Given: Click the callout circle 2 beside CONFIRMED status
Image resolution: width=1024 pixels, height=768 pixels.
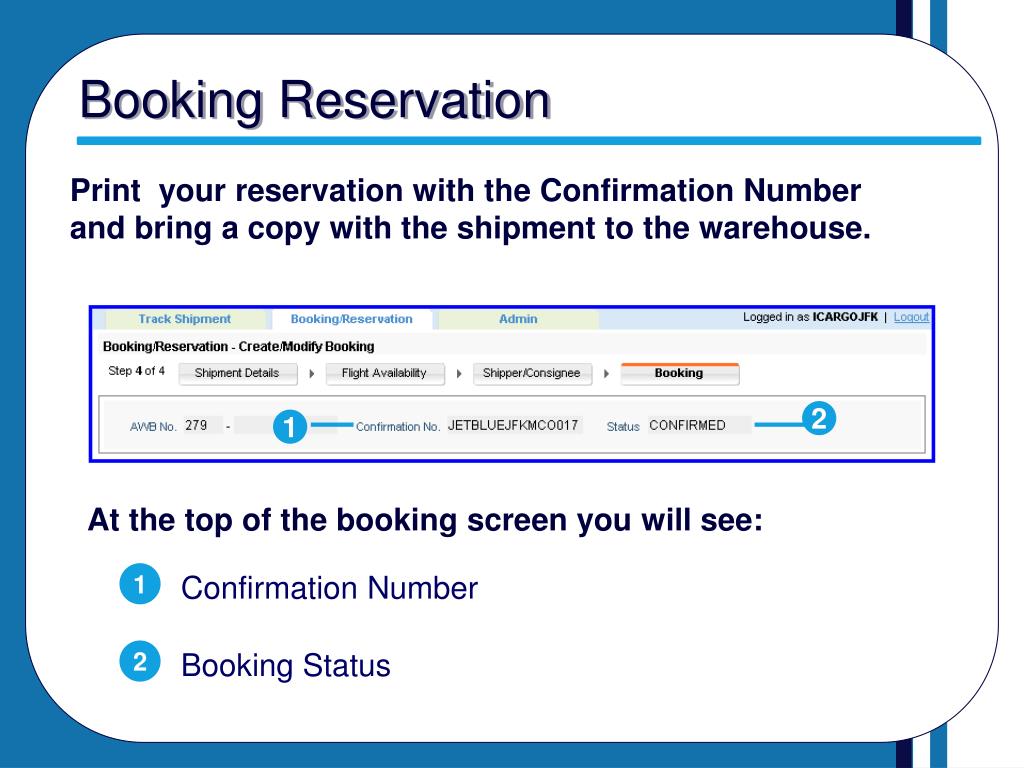Looking at the screenshot, I should coord(818,419).
